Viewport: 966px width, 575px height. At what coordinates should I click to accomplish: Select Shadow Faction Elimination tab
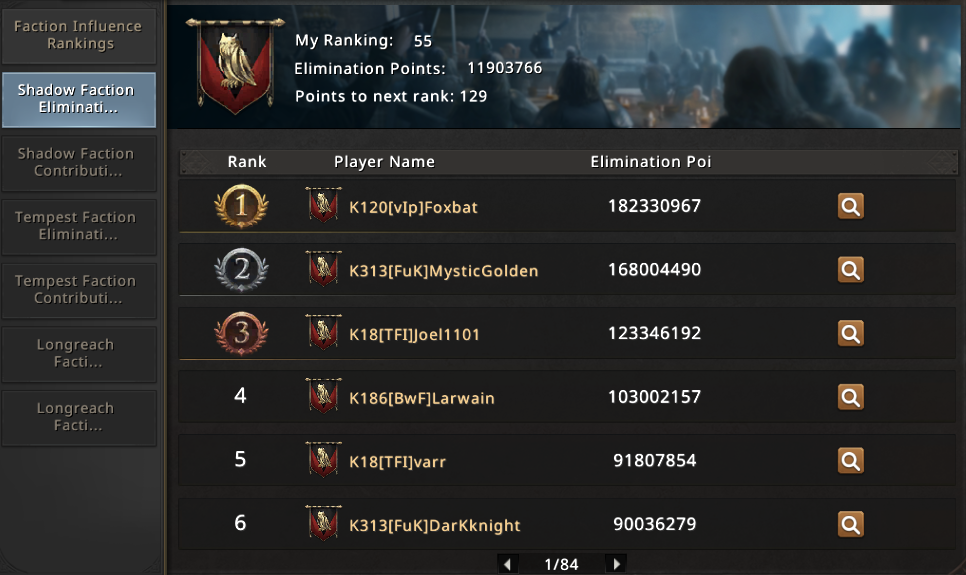pyautogui.click(x=79, y=99)
